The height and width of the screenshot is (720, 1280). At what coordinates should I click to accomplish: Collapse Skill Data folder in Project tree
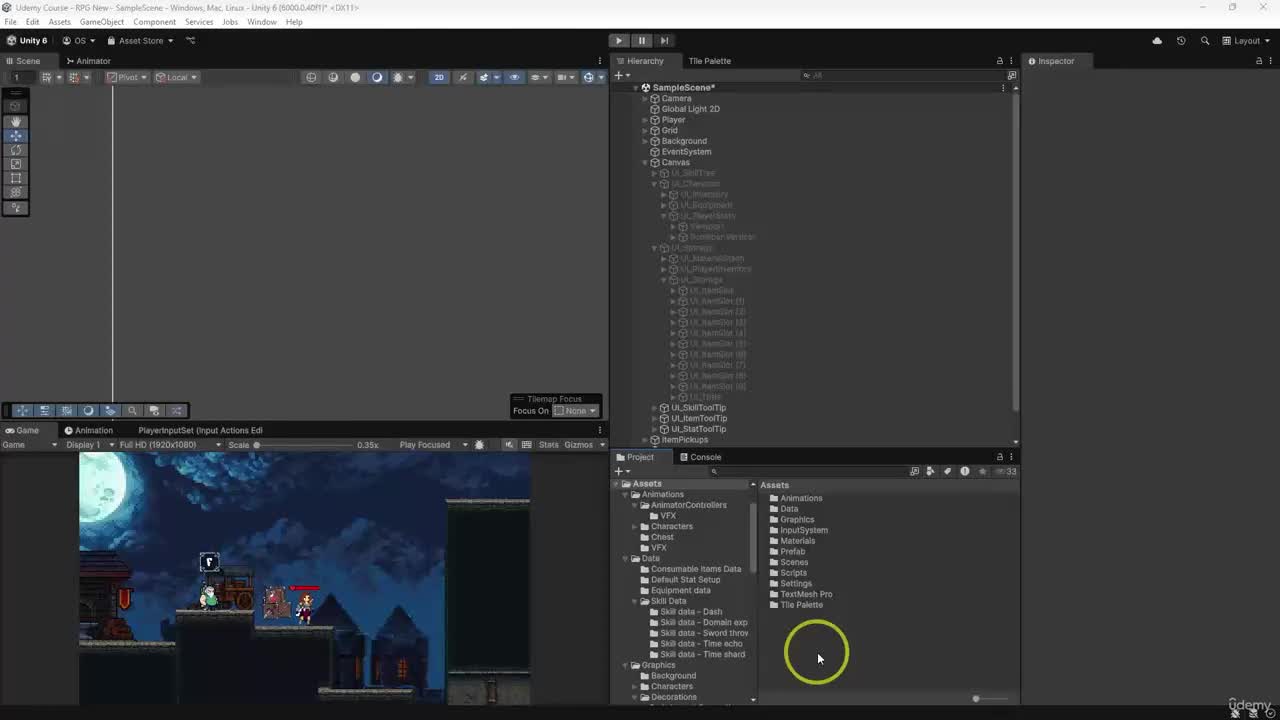[x=635, y=601]
